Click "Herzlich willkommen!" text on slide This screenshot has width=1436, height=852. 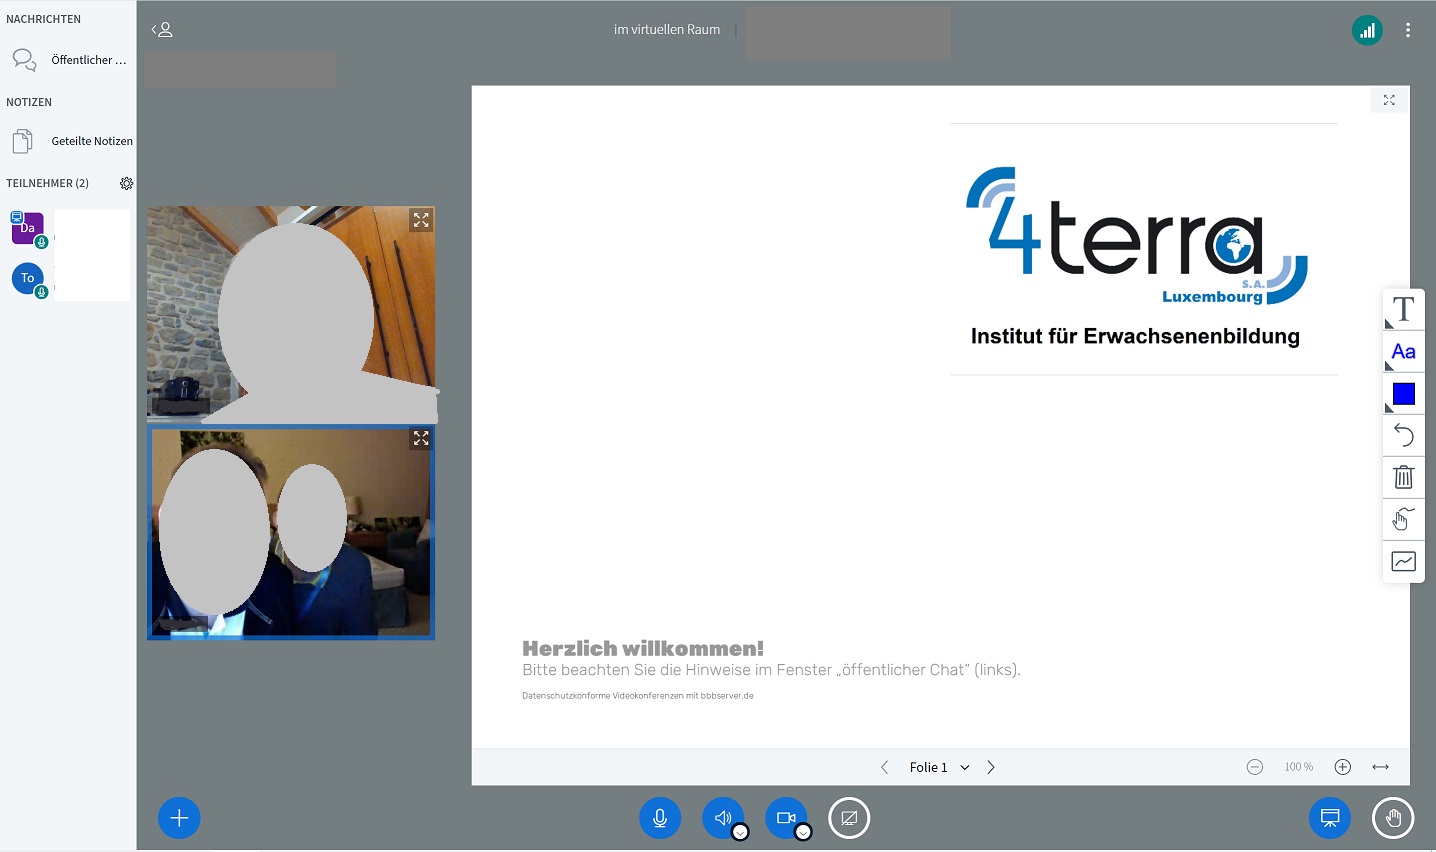click(643, 649)
